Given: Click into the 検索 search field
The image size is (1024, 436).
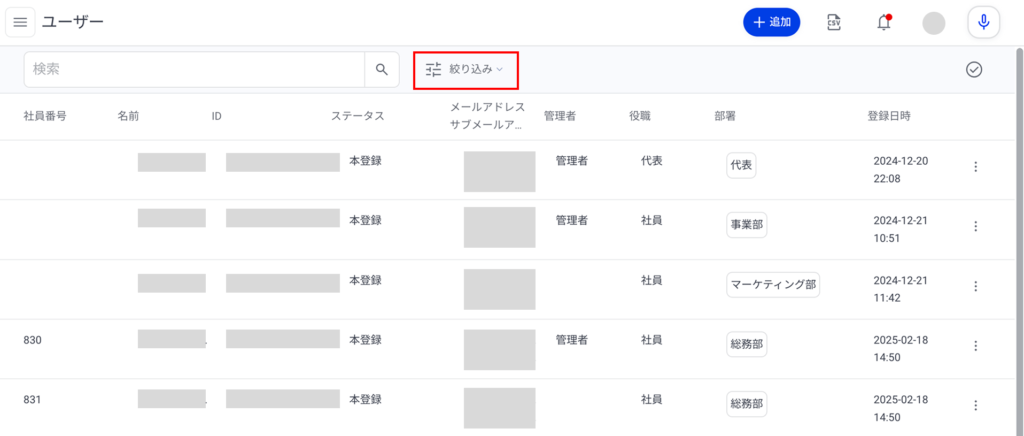Looking at the screenshot, I should (194, 69).
